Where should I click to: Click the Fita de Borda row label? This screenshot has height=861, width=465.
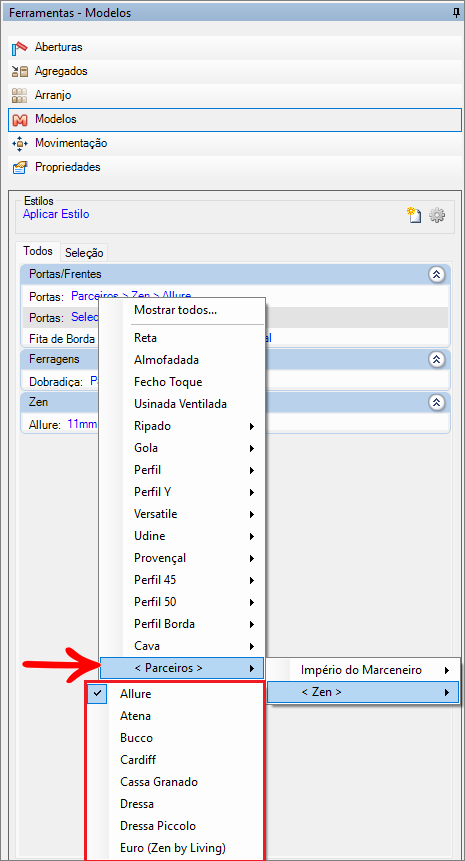(x=62, y=339)
